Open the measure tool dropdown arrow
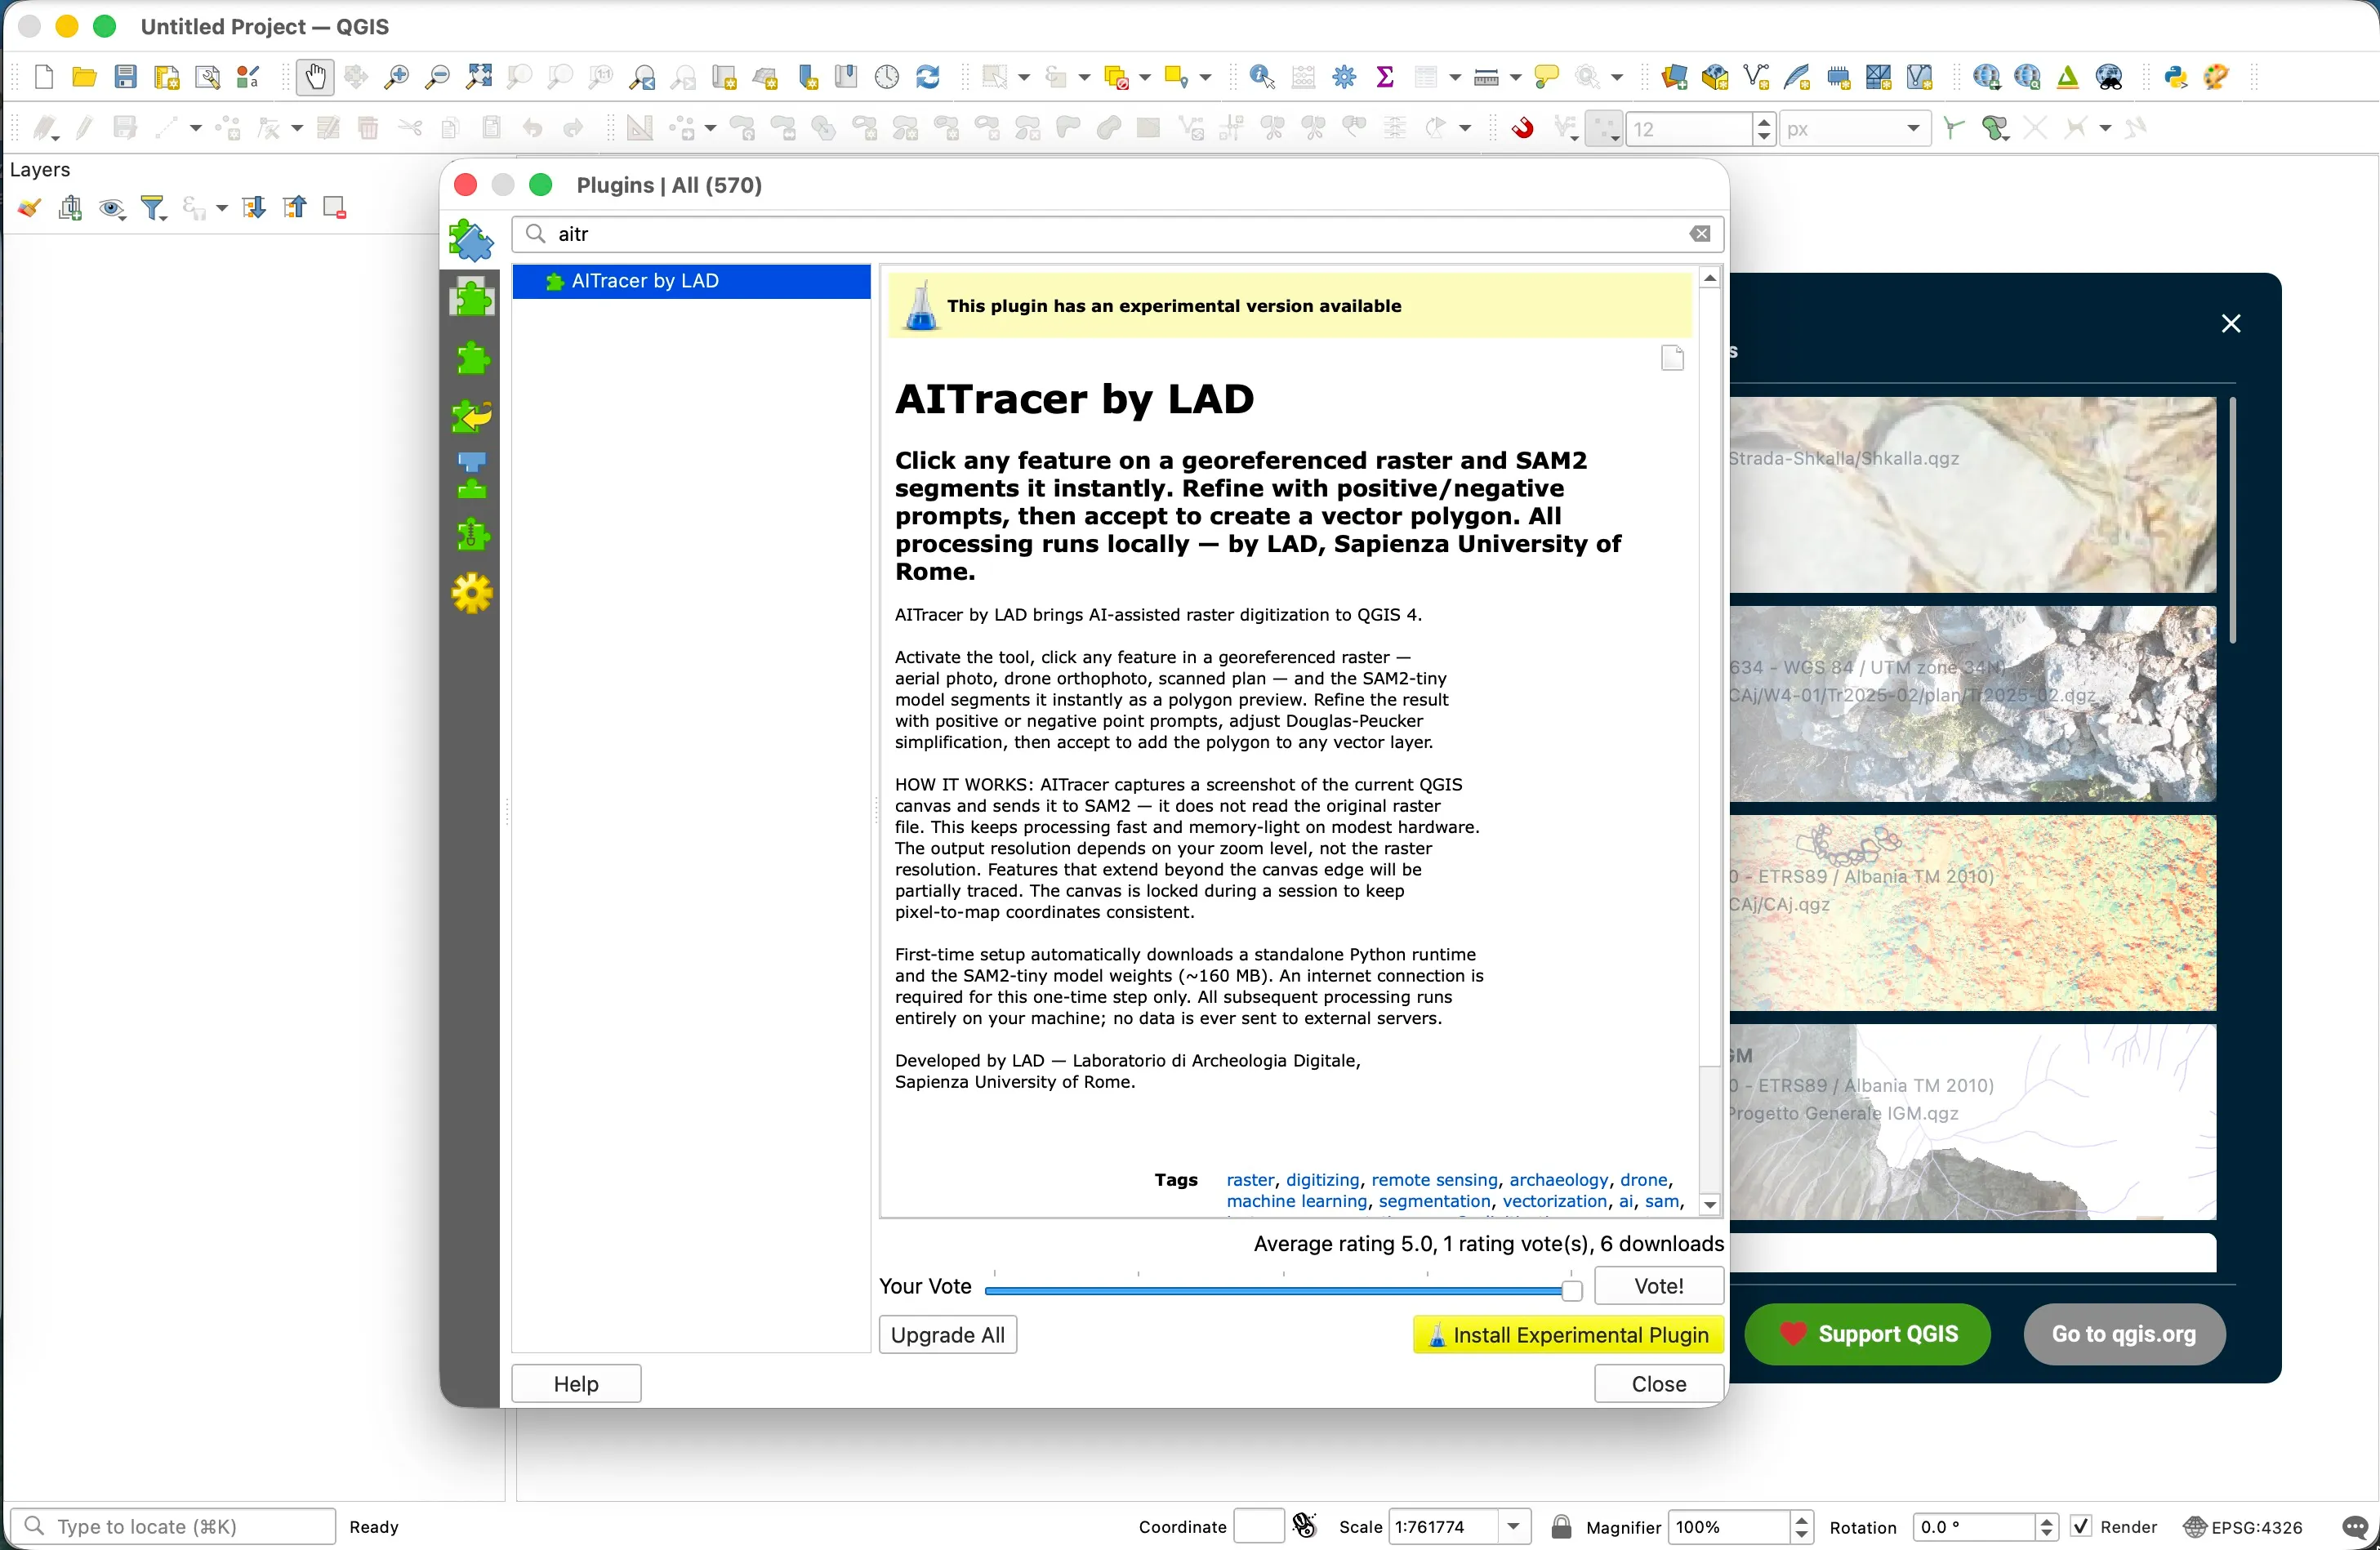This screenshot has width=2380, height=1550. (1515, 77)
